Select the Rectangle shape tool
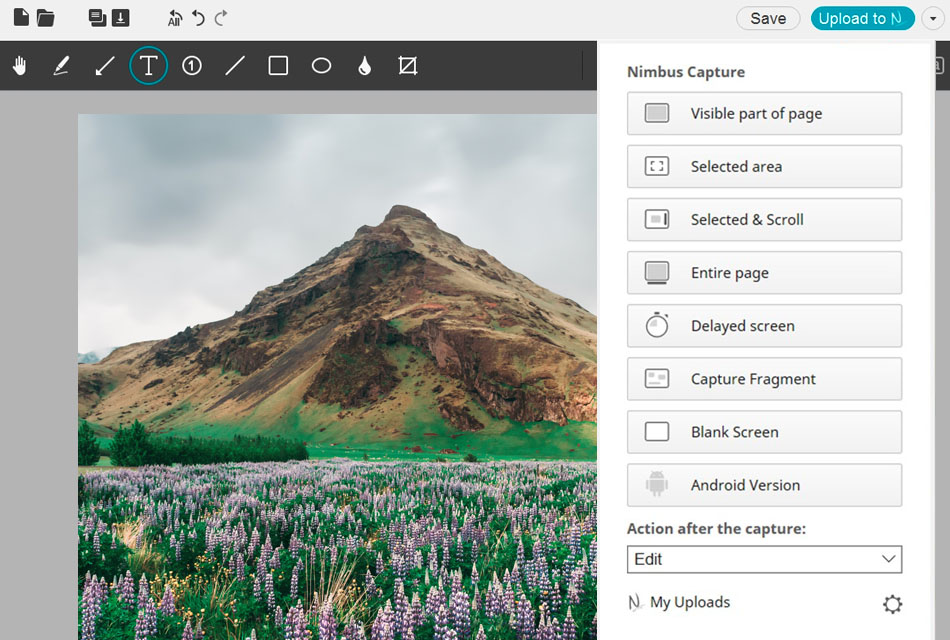This screenshot has height=640, width=950. click(x=278, y=65)
